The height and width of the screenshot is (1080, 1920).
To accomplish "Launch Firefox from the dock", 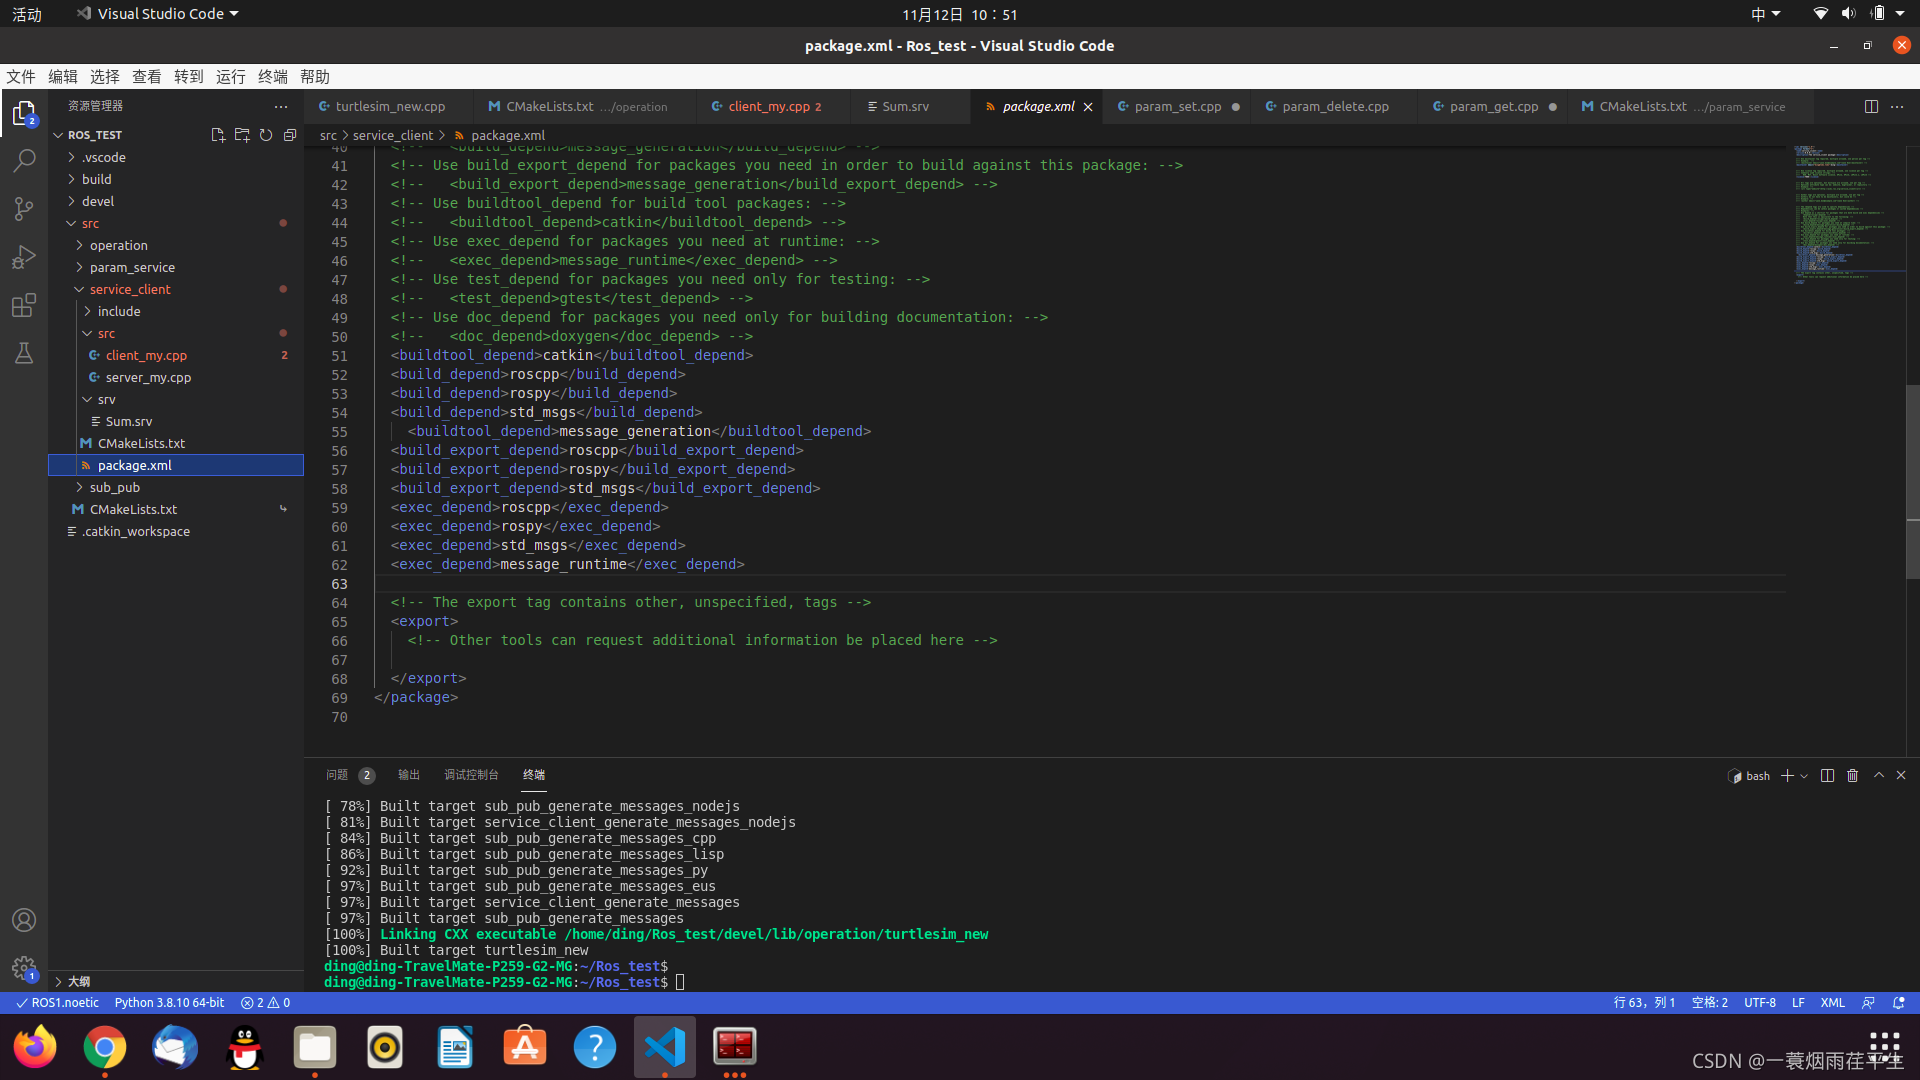I will 35,1047.
